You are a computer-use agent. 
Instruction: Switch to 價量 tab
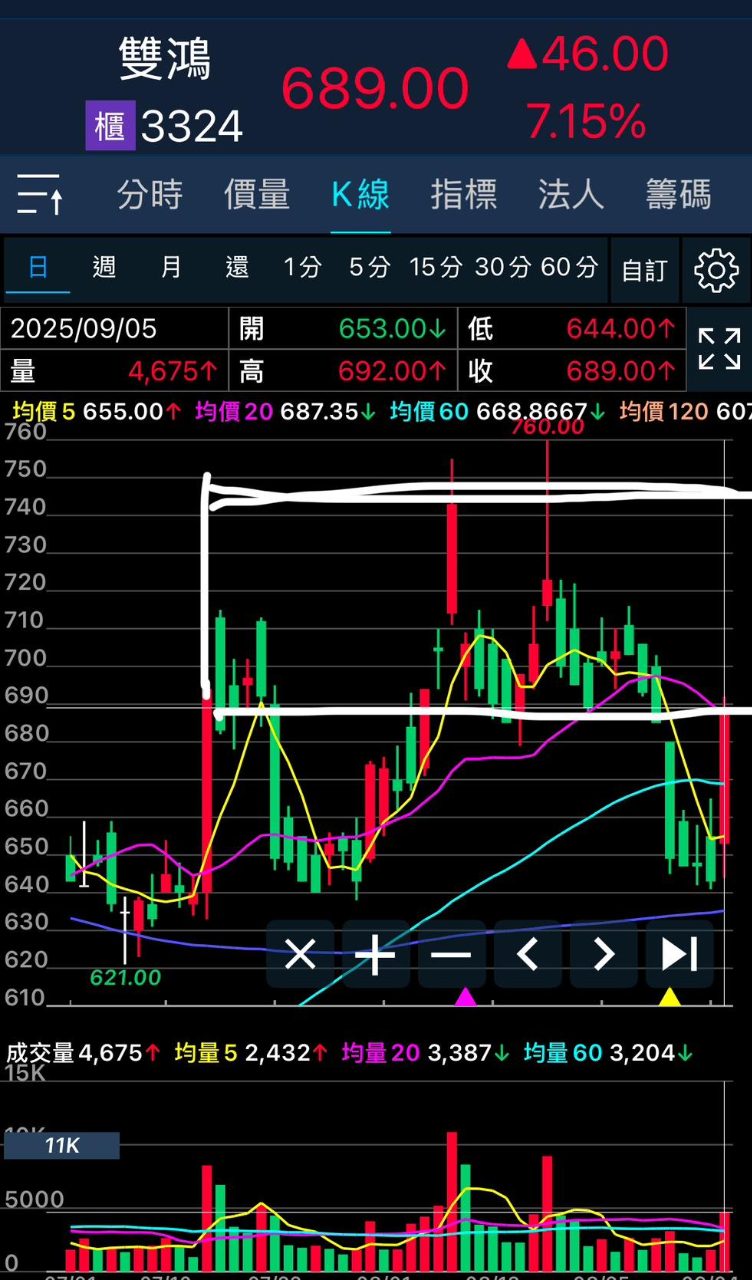click(257, 194)
